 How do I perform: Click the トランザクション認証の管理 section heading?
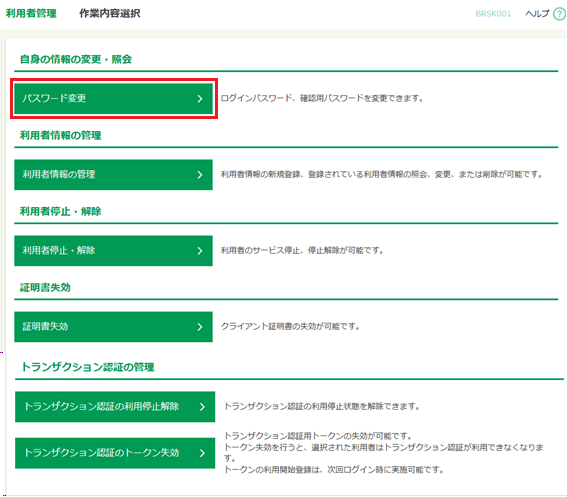(88, 367)
